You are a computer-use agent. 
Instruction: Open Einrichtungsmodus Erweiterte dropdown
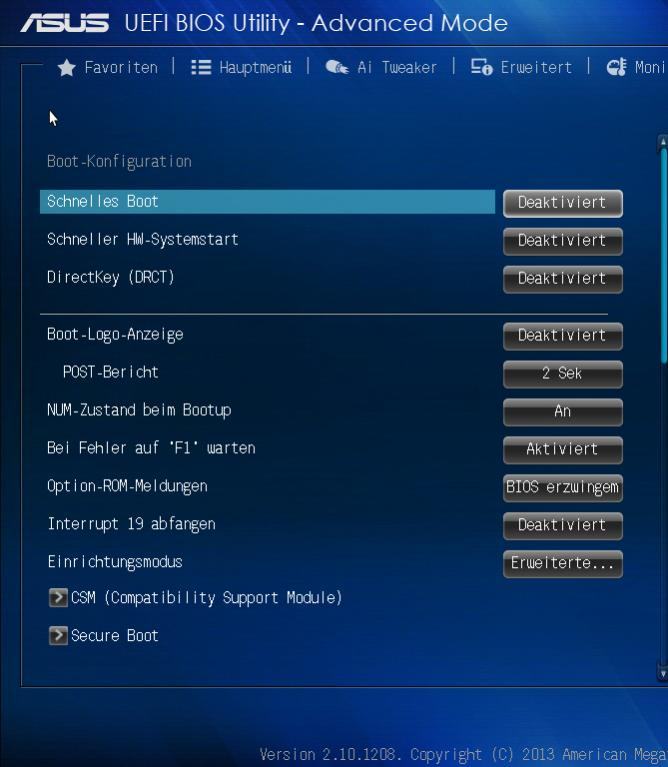coord(562,564)
